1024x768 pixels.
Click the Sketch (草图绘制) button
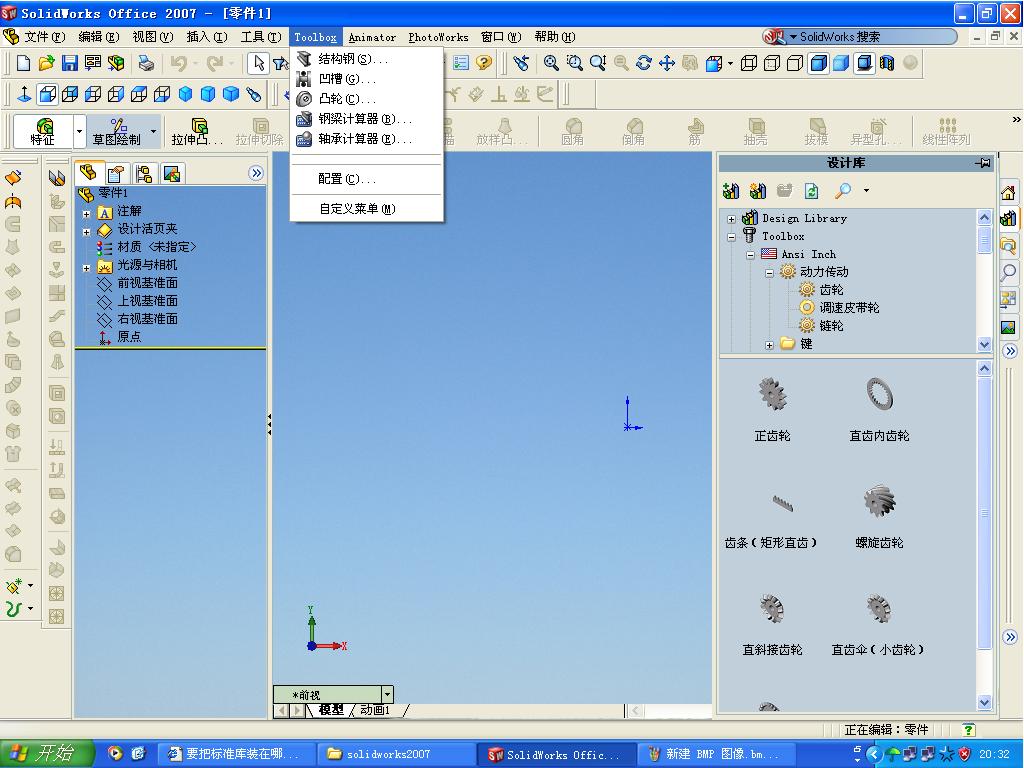(x=116, y=131)
